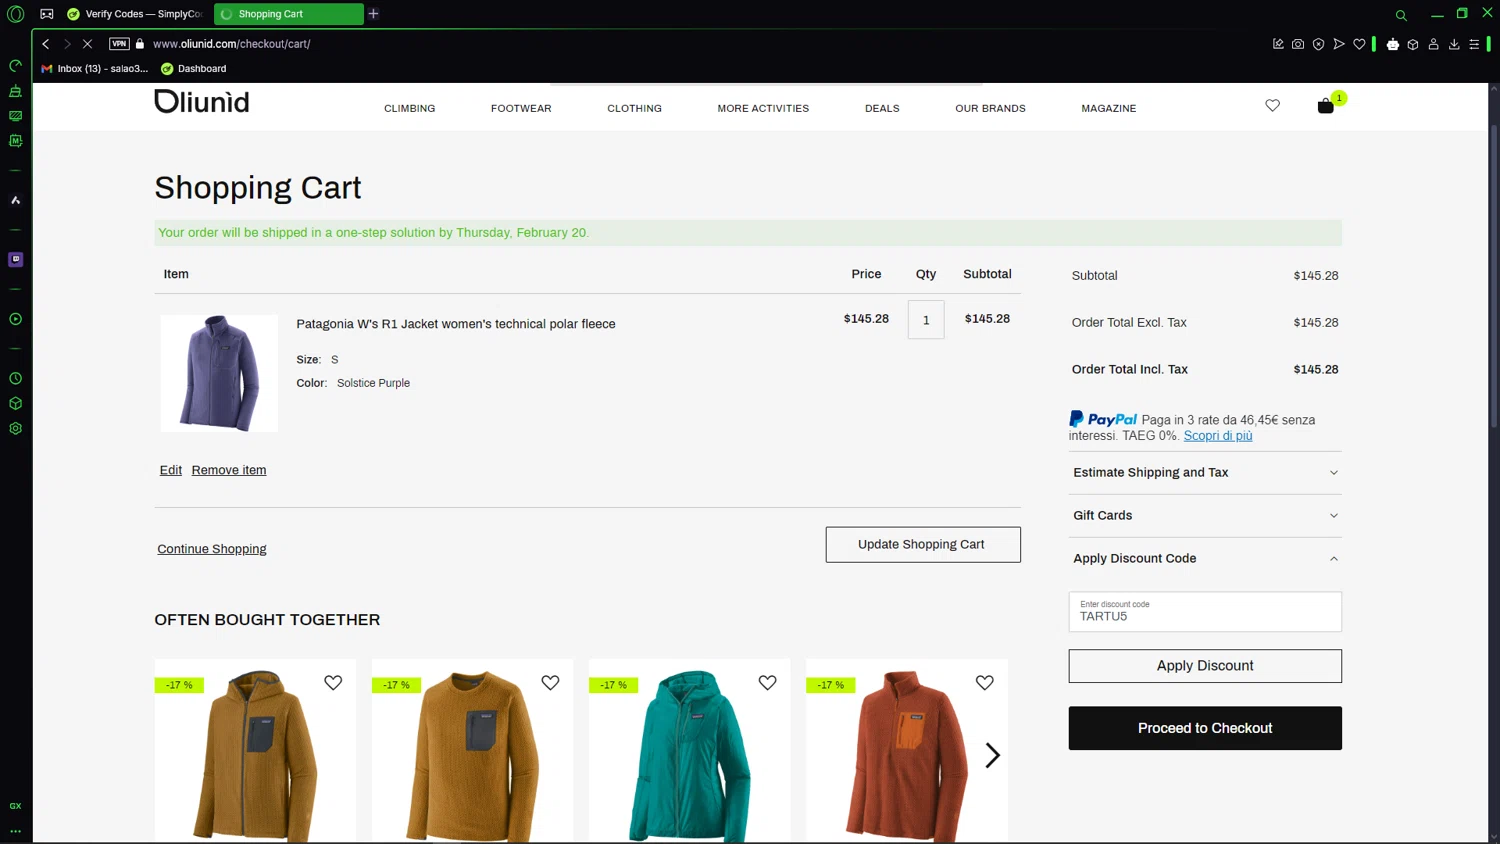Open the VPN badge in address bar
Viewport: 1500px width, 844px height.
[x=119, y=44]
